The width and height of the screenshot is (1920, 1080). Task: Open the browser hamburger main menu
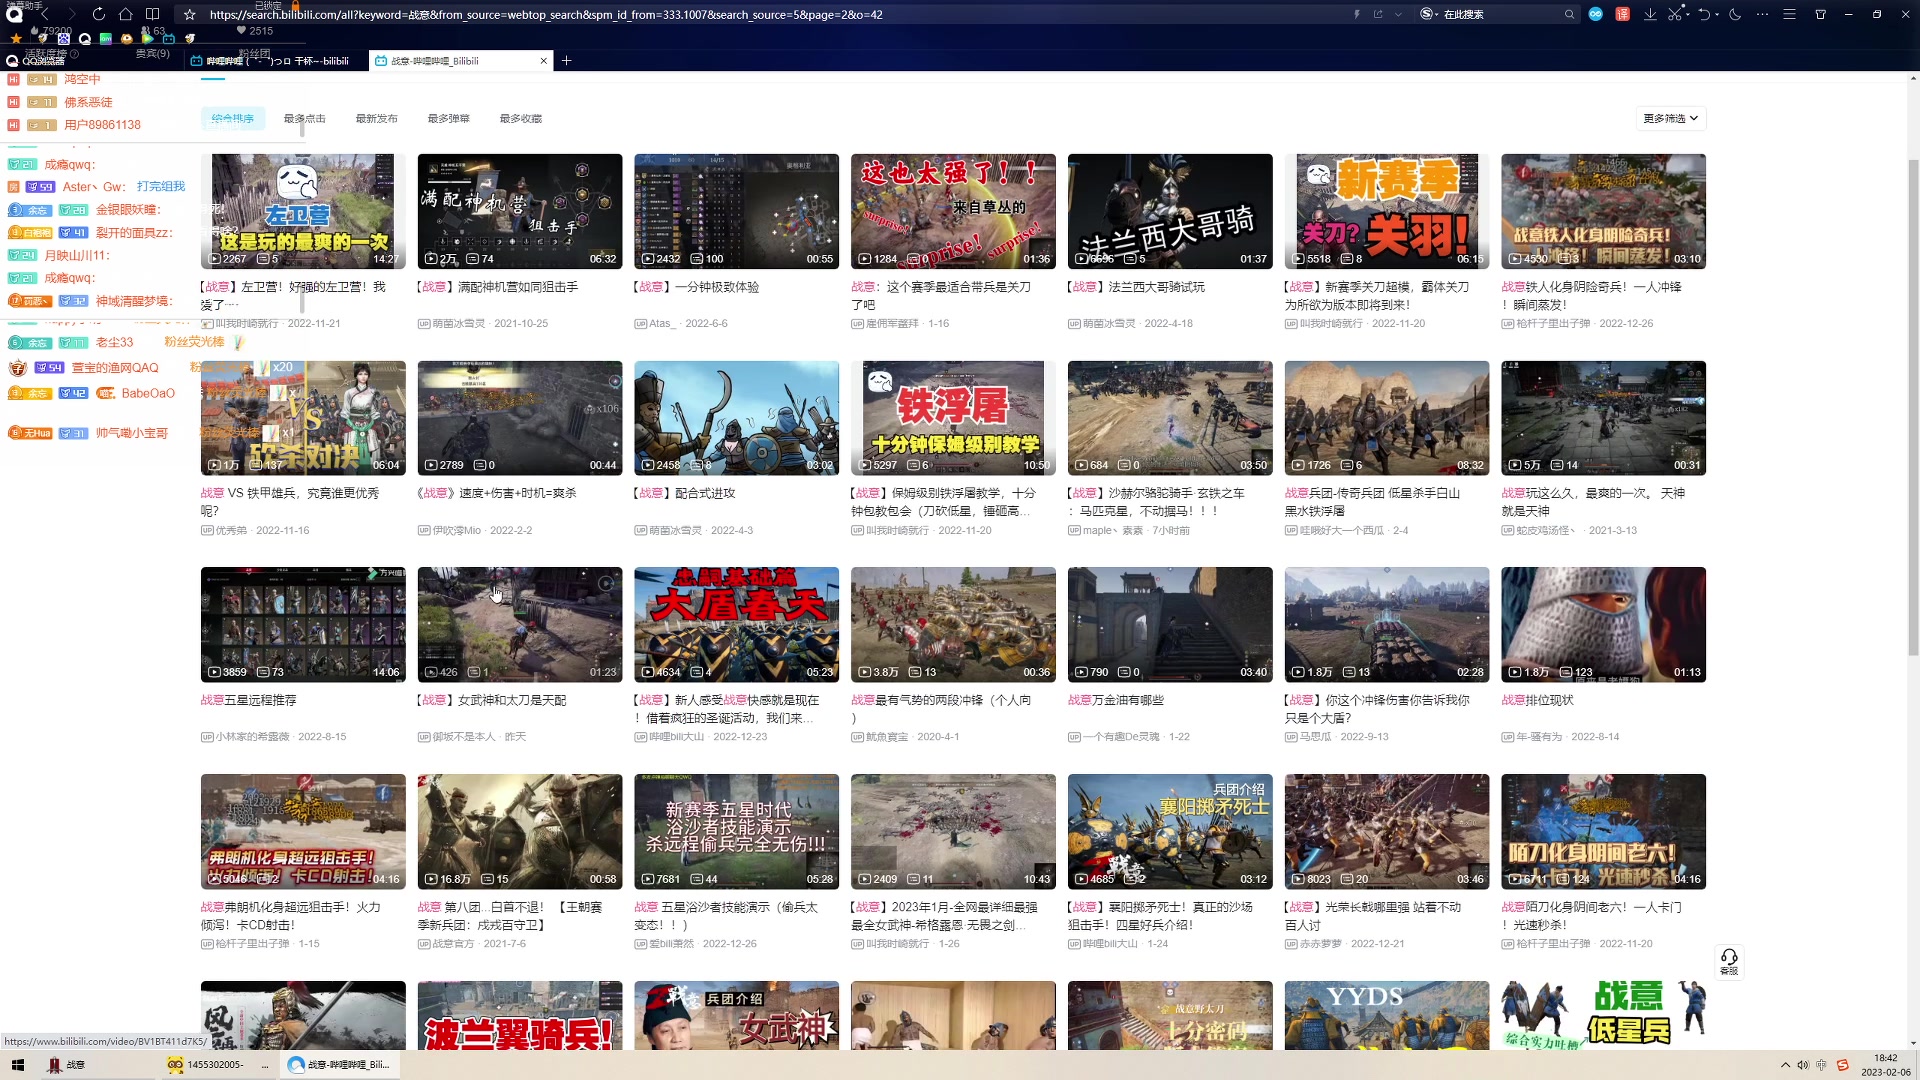(1789, 14)
